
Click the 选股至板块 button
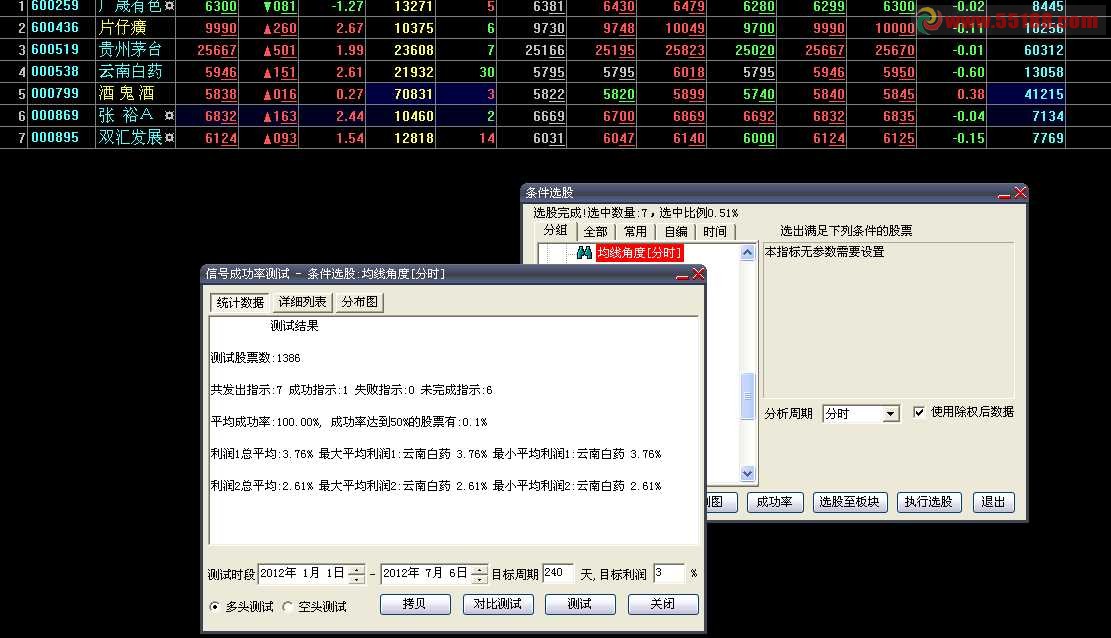point(850,502)
